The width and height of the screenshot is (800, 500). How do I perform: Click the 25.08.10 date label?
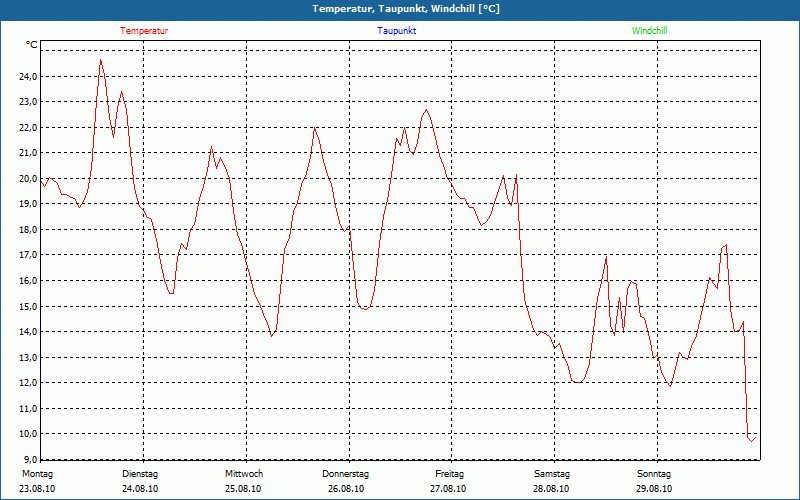point(243,489)
